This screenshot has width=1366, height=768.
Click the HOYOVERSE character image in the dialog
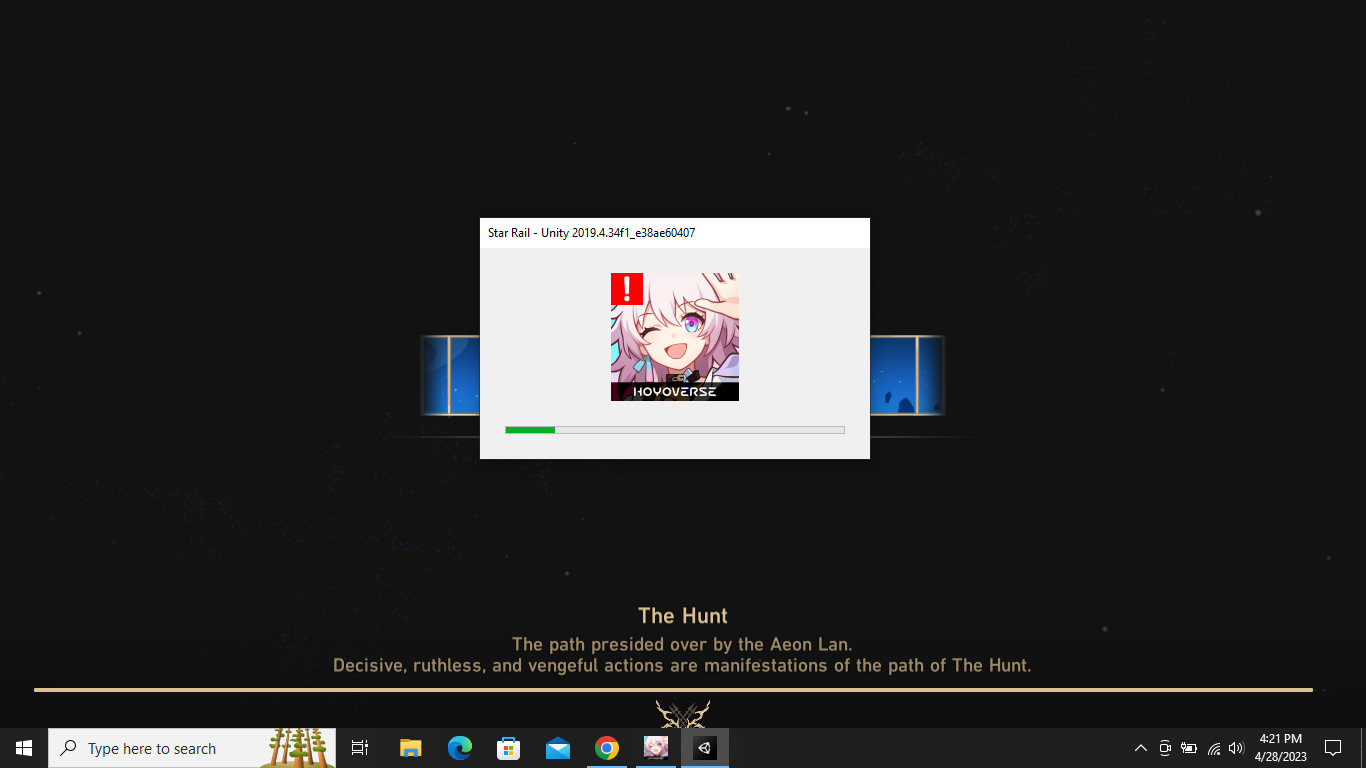(x=674, y=336)
